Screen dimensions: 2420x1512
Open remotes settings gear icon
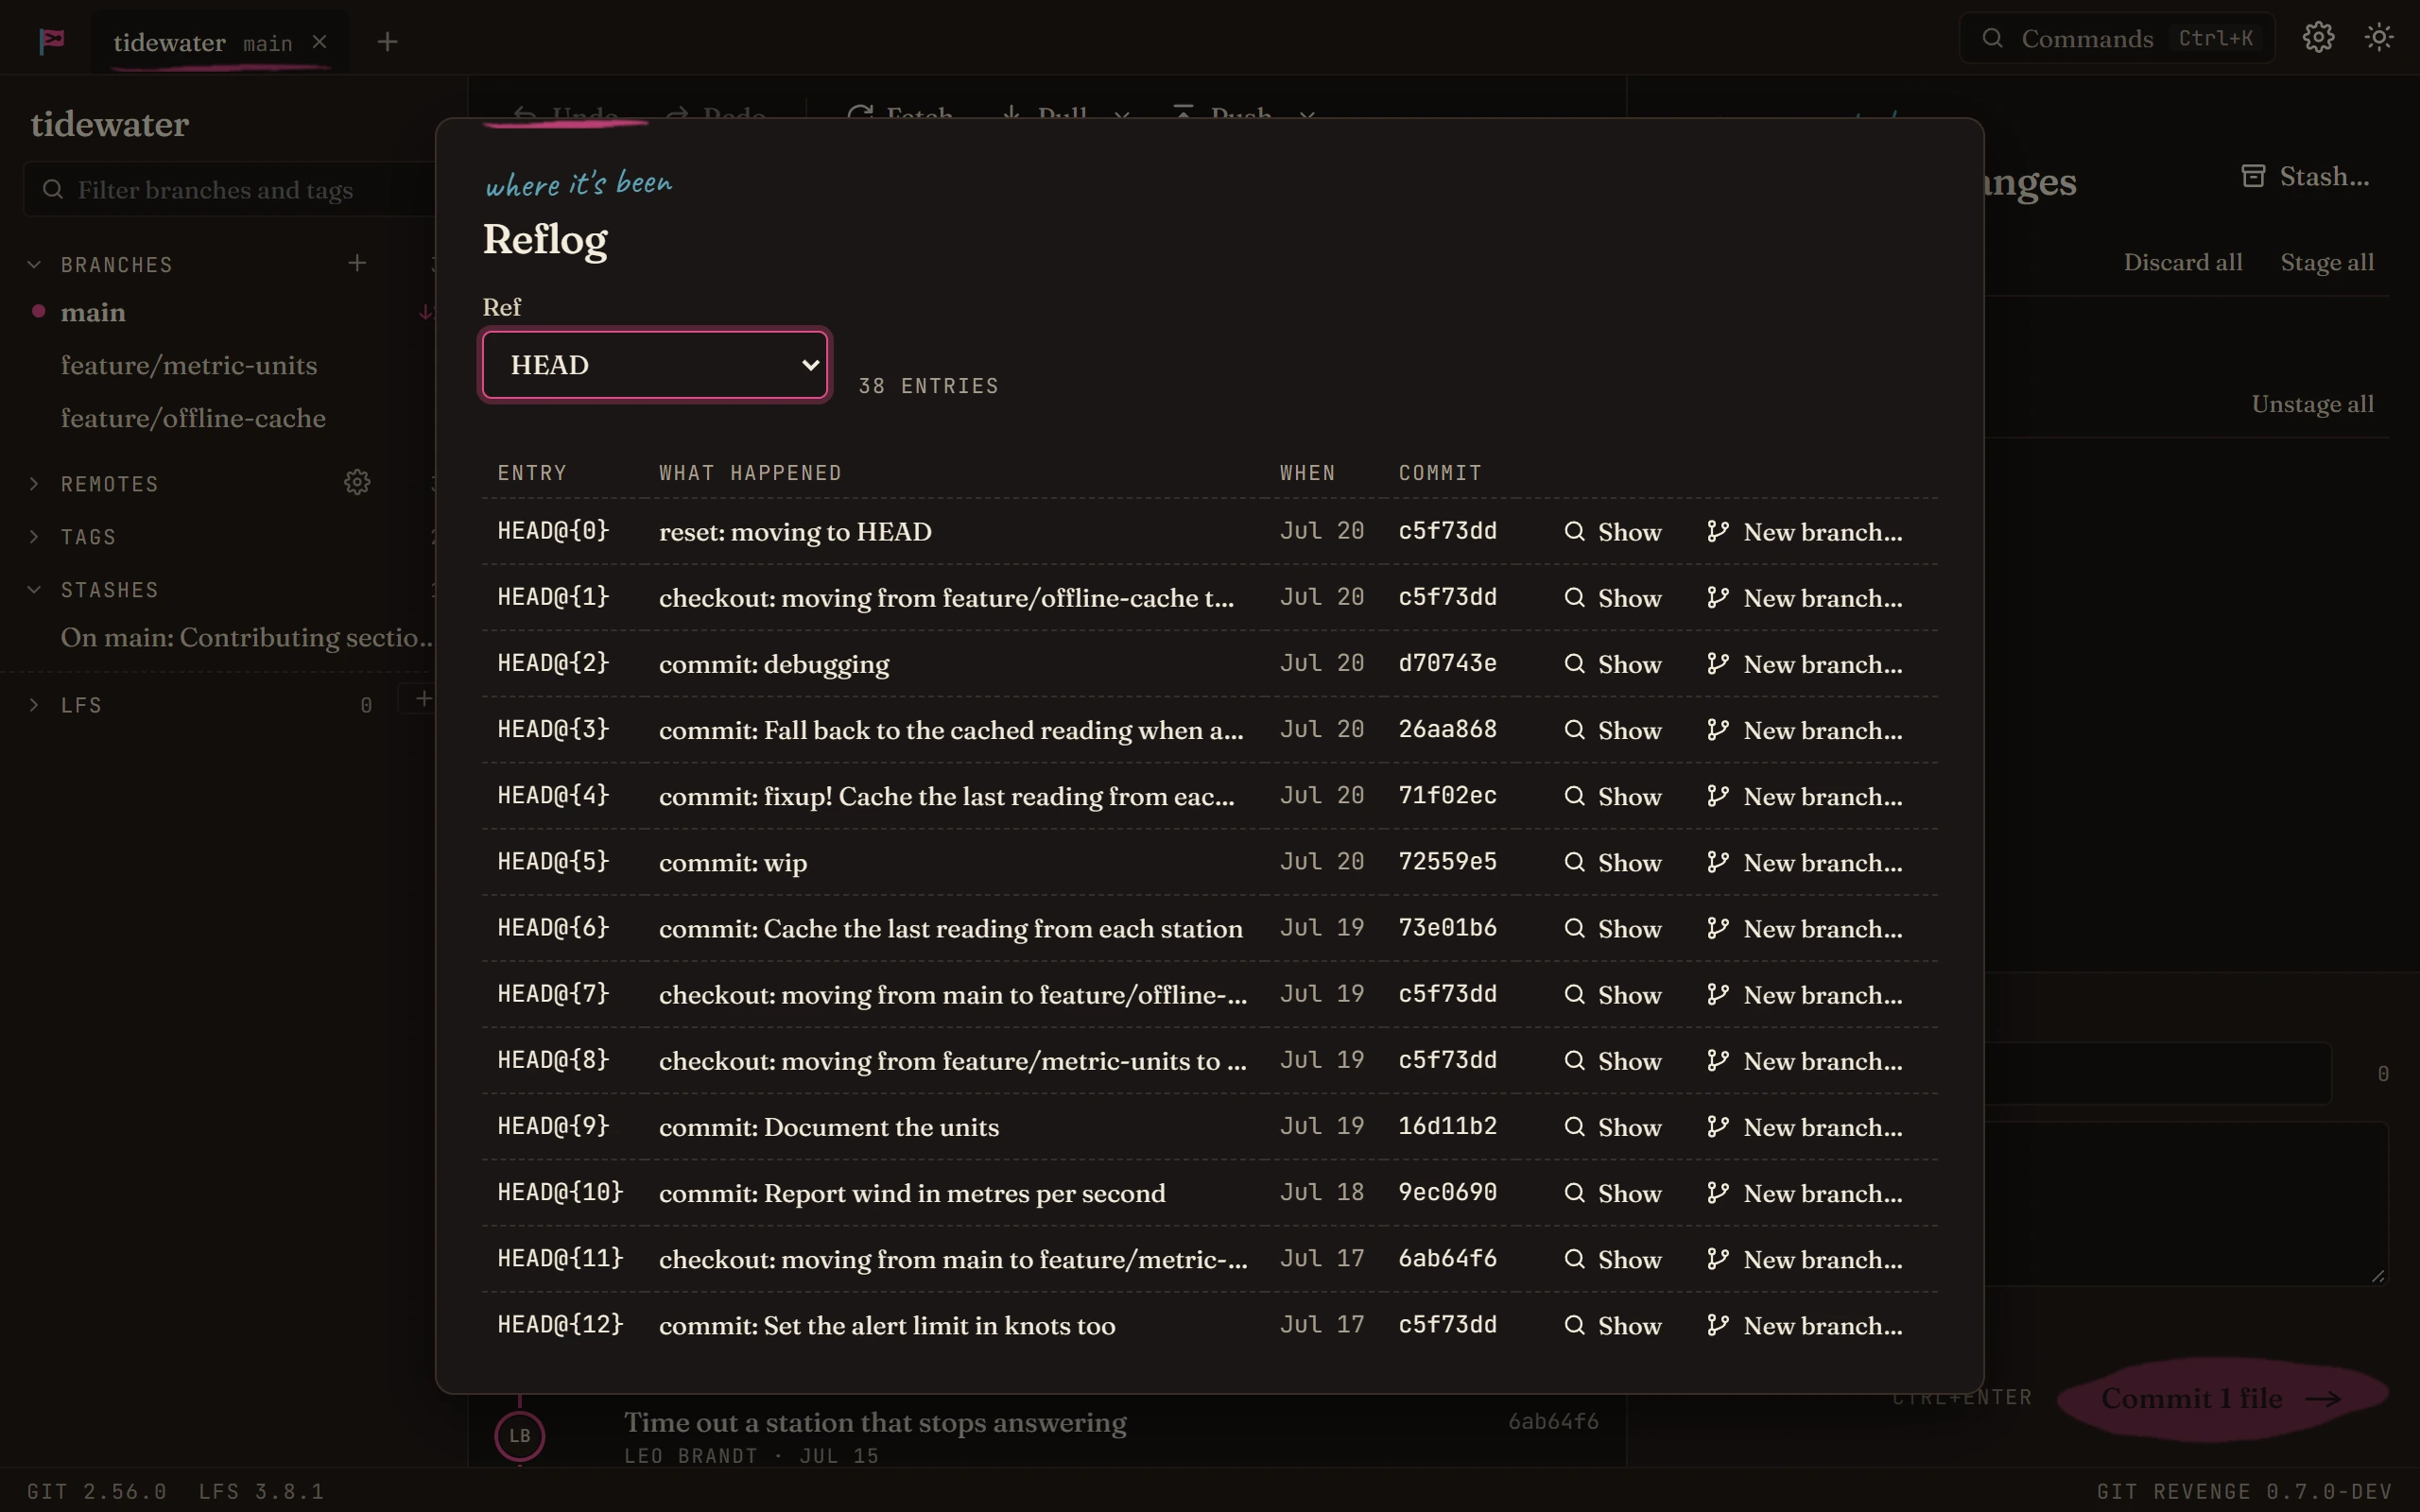point(357,483)
